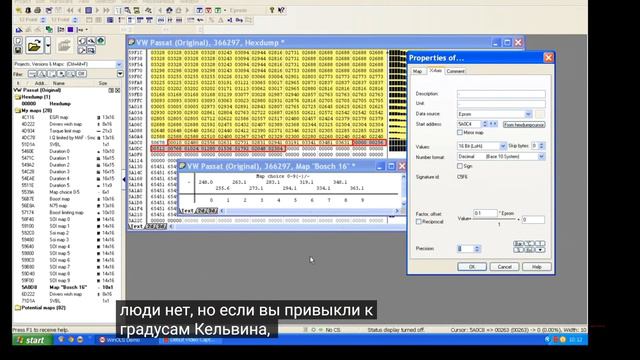Viewport: 640px width, 360px height.
Task: Click the blue T text-view toolbar icon
Action: coord(199,10)
